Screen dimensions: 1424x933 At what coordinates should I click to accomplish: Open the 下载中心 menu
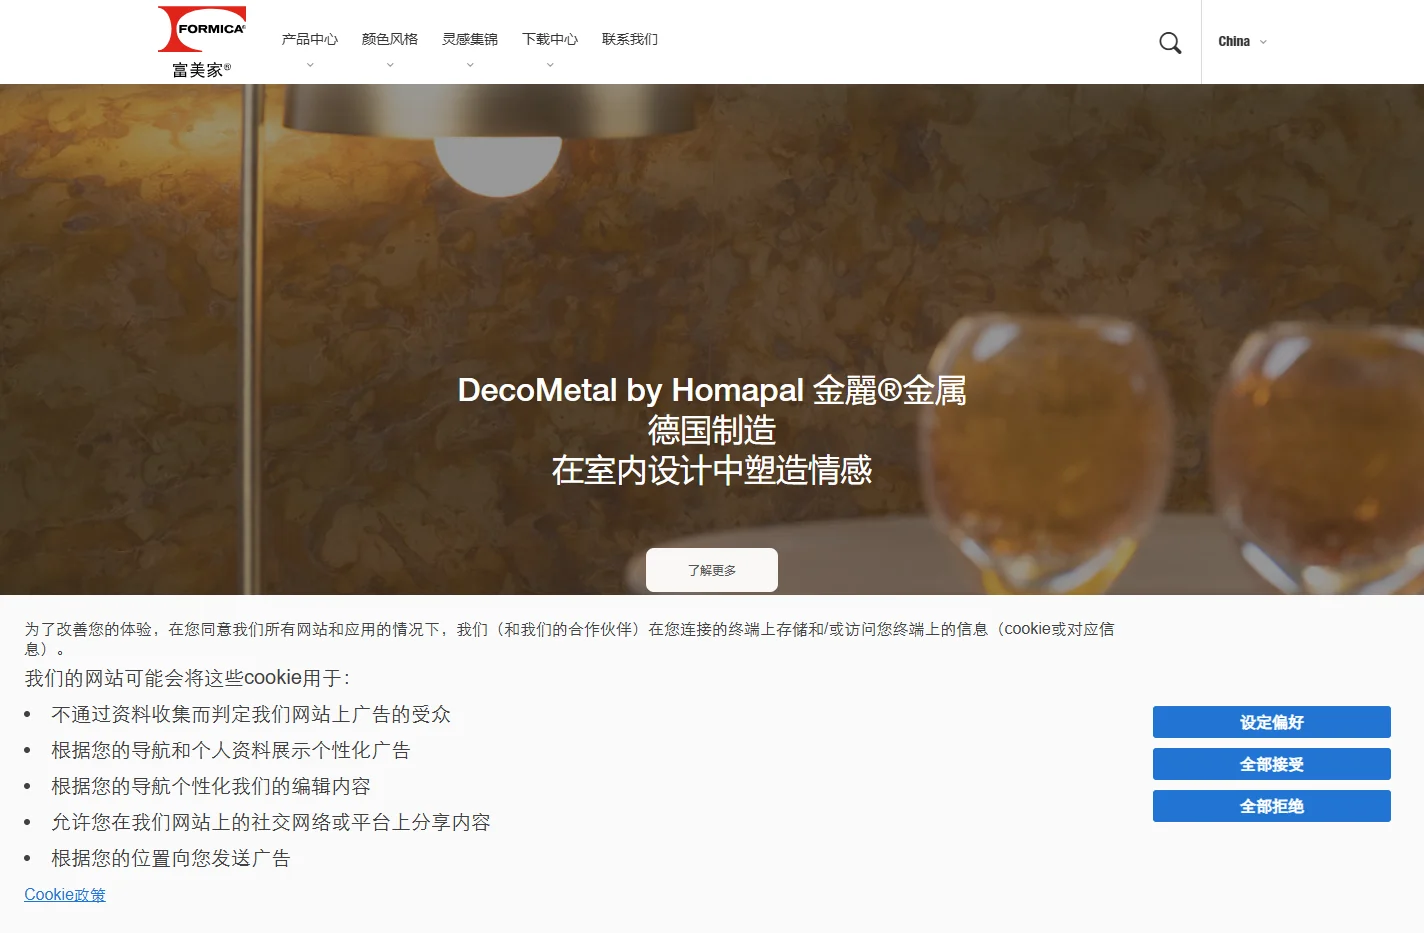(x=550, y=40)
